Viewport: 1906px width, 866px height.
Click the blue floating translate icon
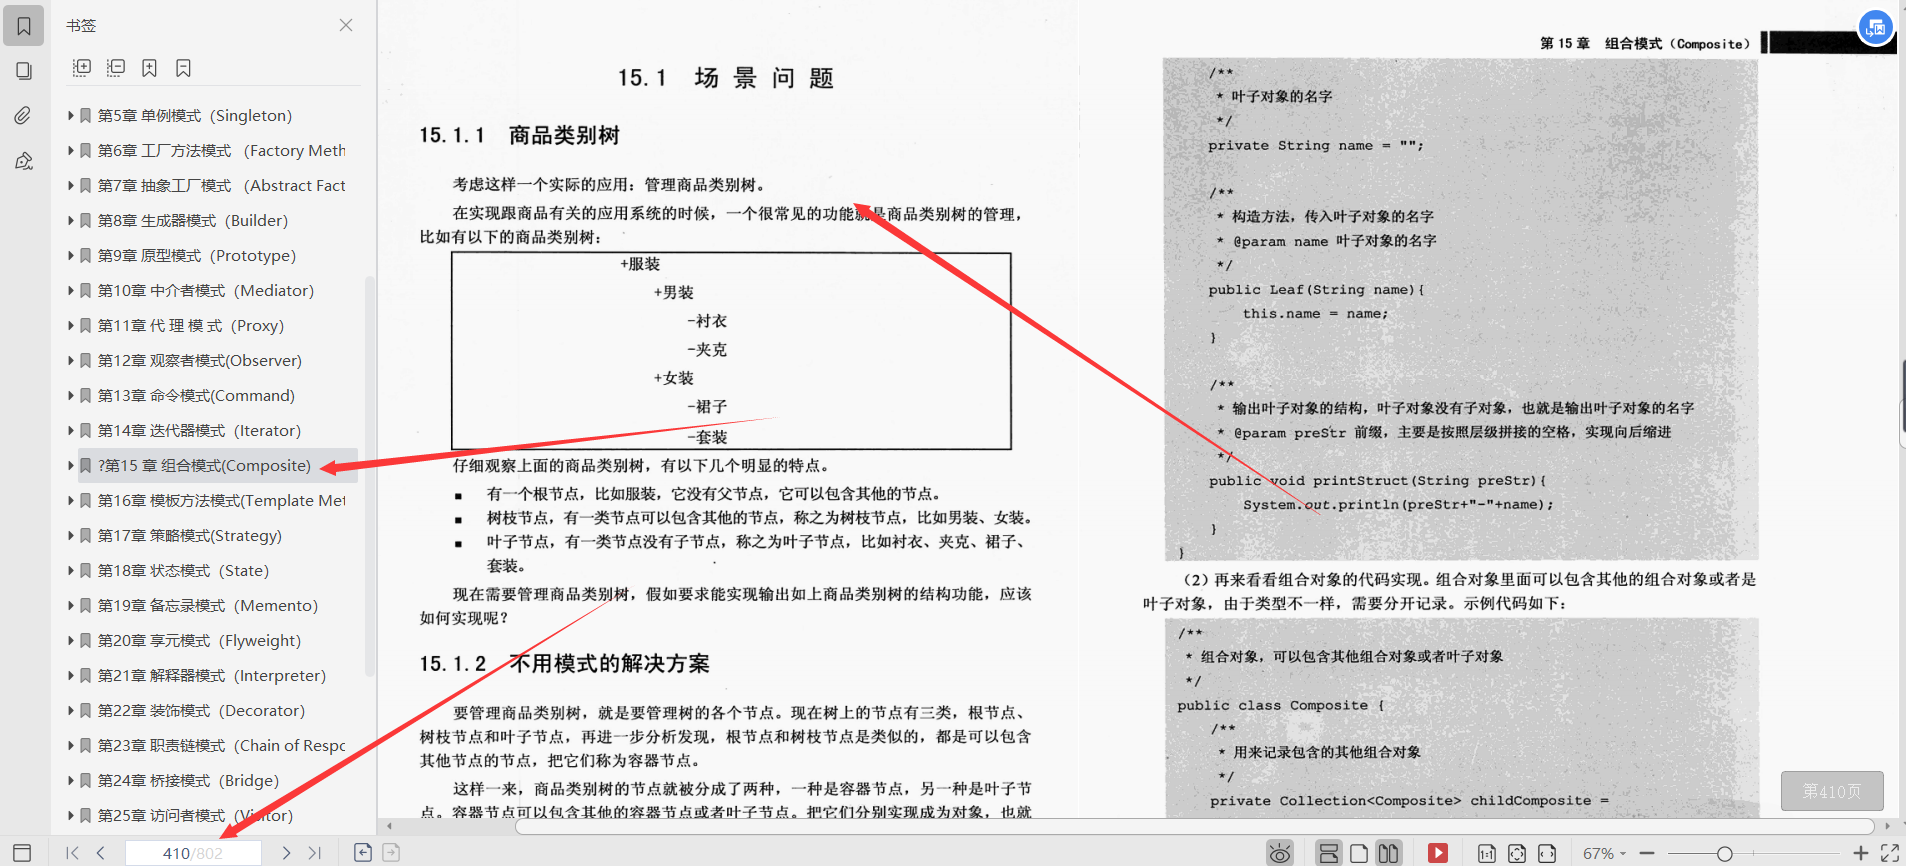point(1876,27)
